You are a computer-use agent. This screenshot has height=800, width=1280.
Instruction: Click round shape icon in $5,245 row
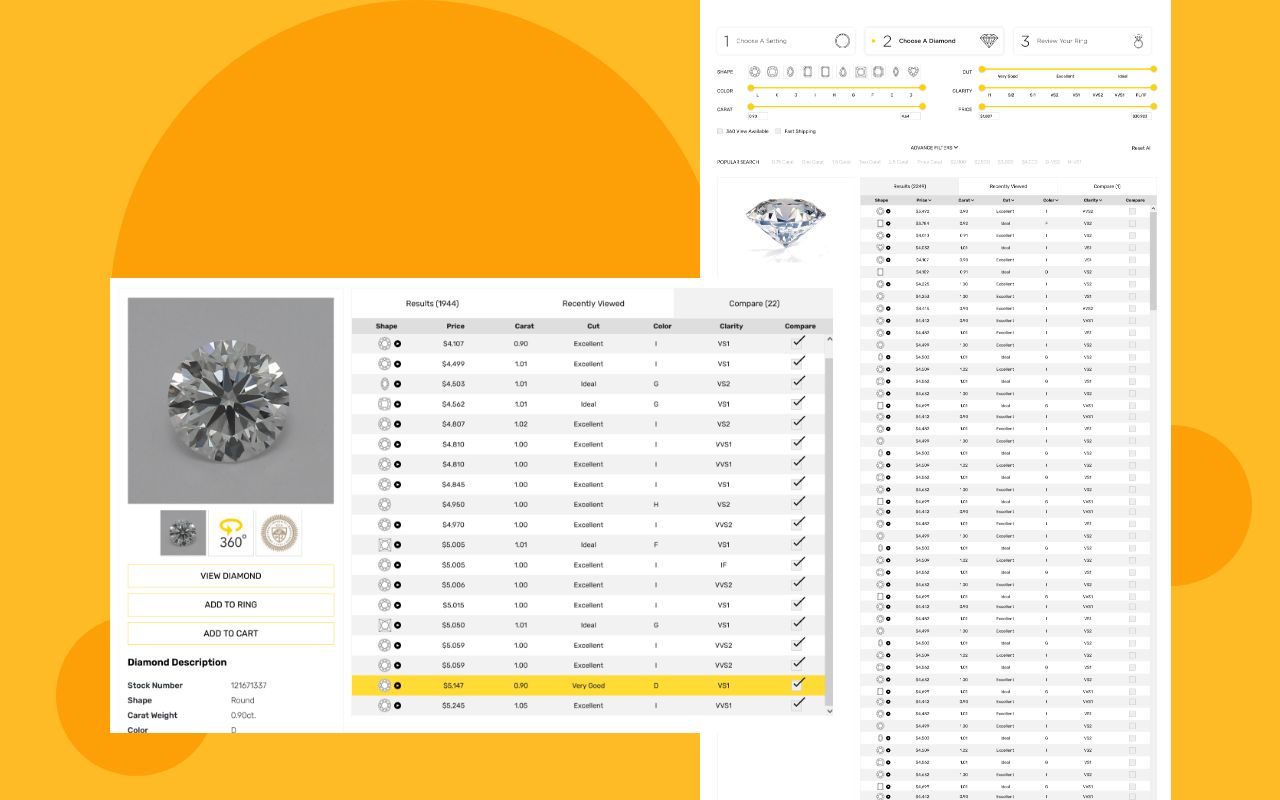coord(384,705)
